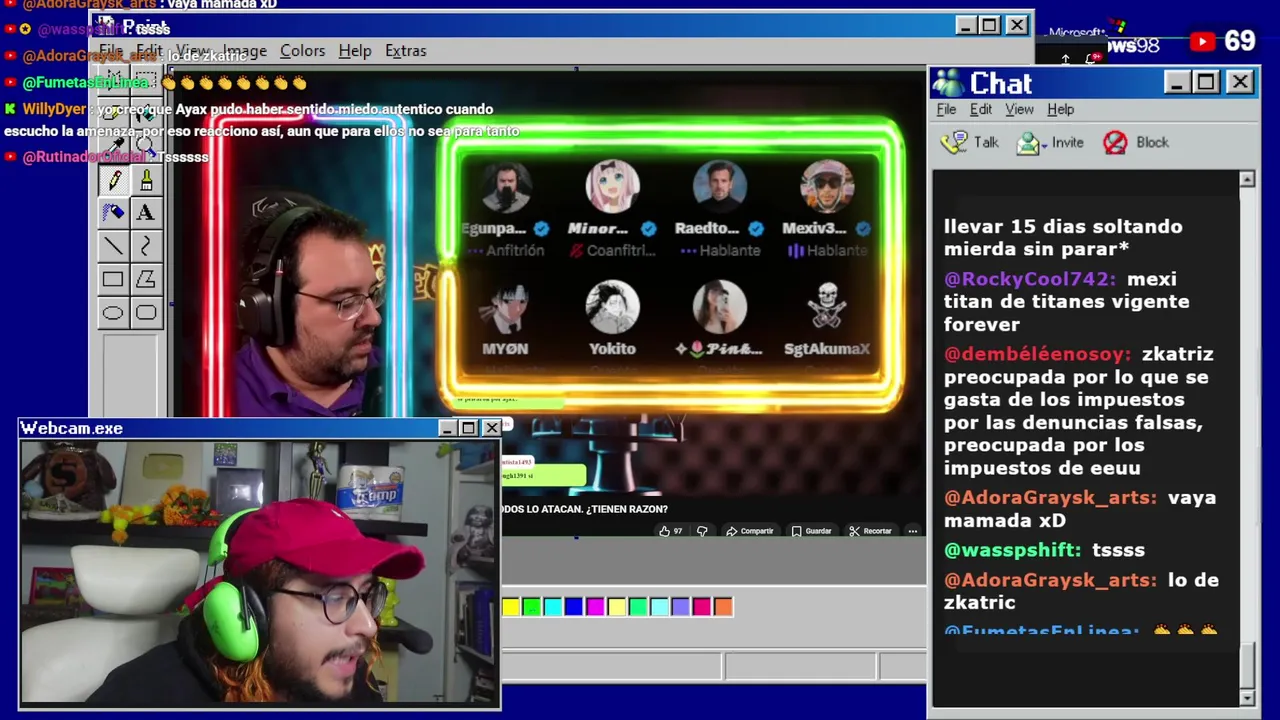Image resolution: width=1280 pixels, height=720 pixels.
Task: Click Mexiv3 speaker avatar in Space
Action: pos(826,187)
